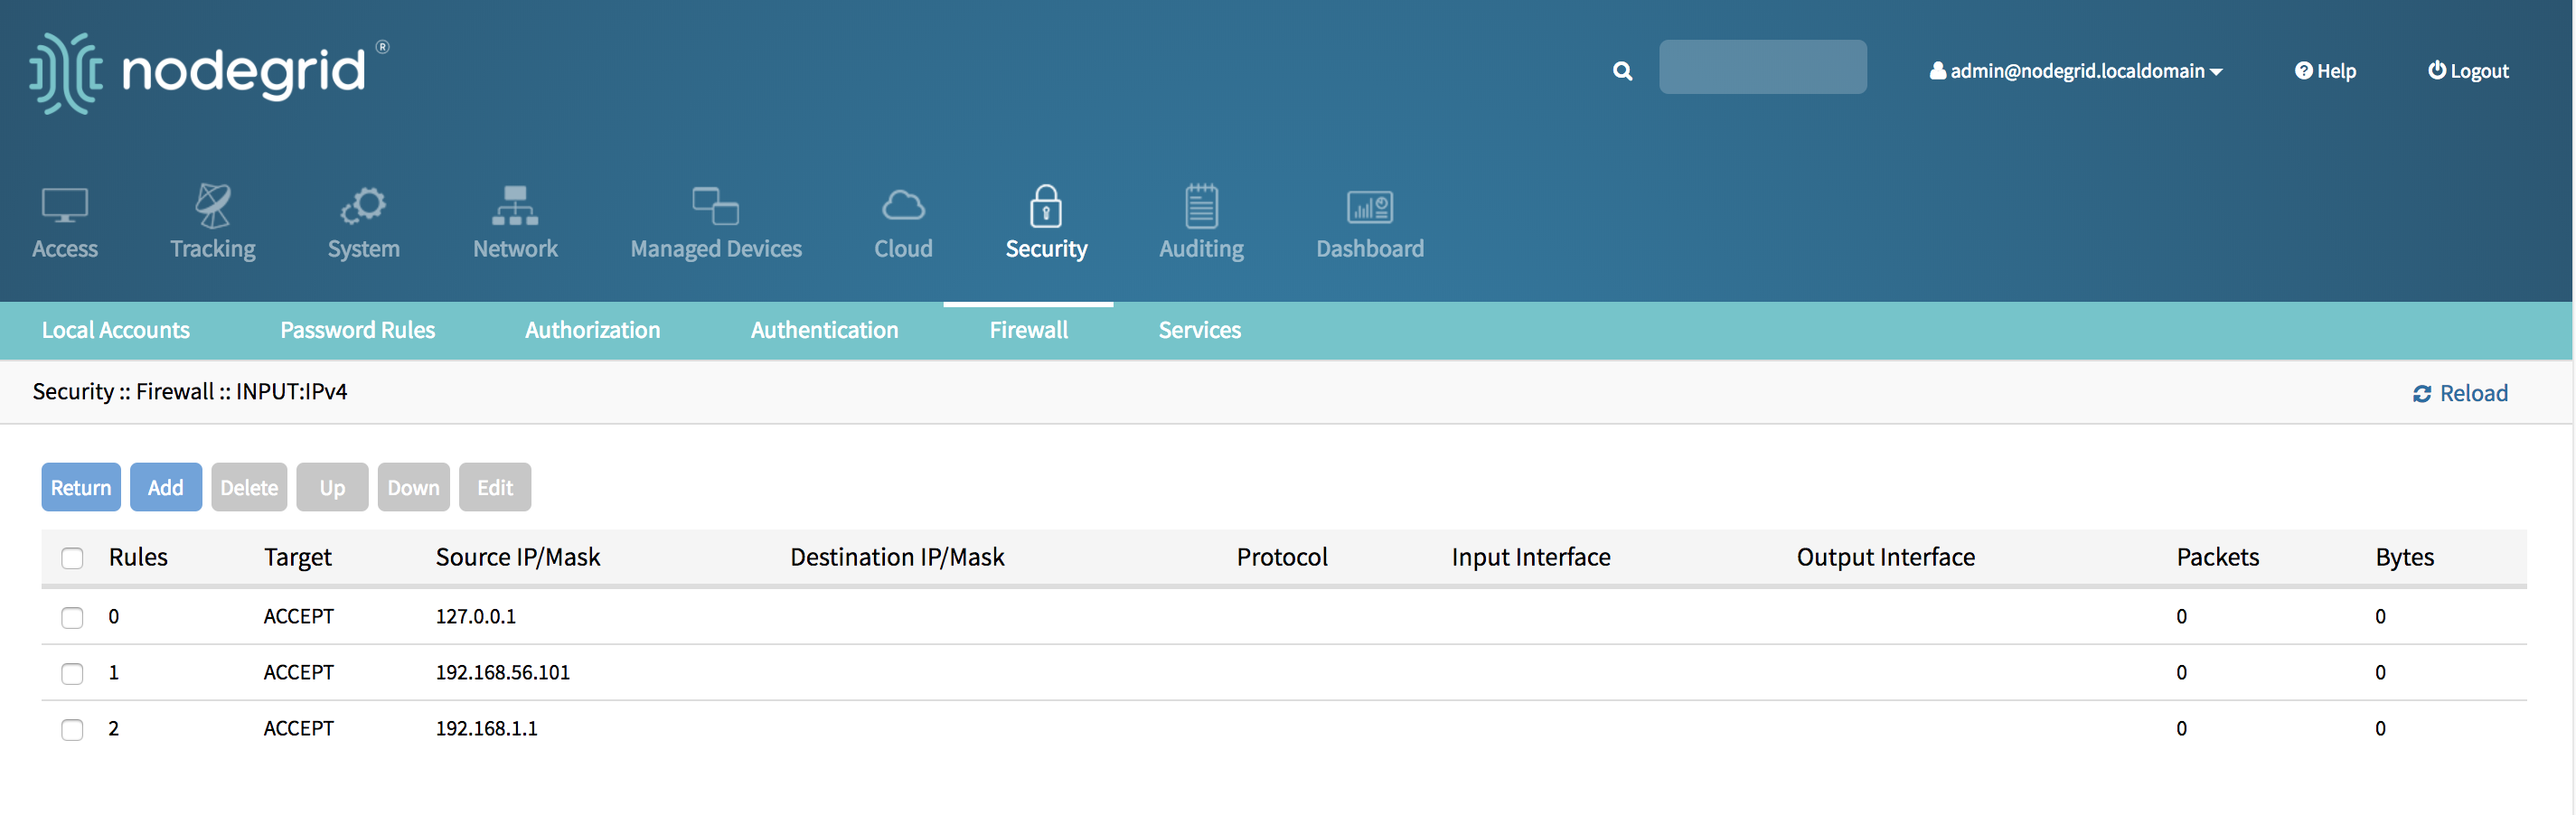Click ACCEPT target in rule 1 row
The image size is (2576, 815).
[x=299, y=672]
